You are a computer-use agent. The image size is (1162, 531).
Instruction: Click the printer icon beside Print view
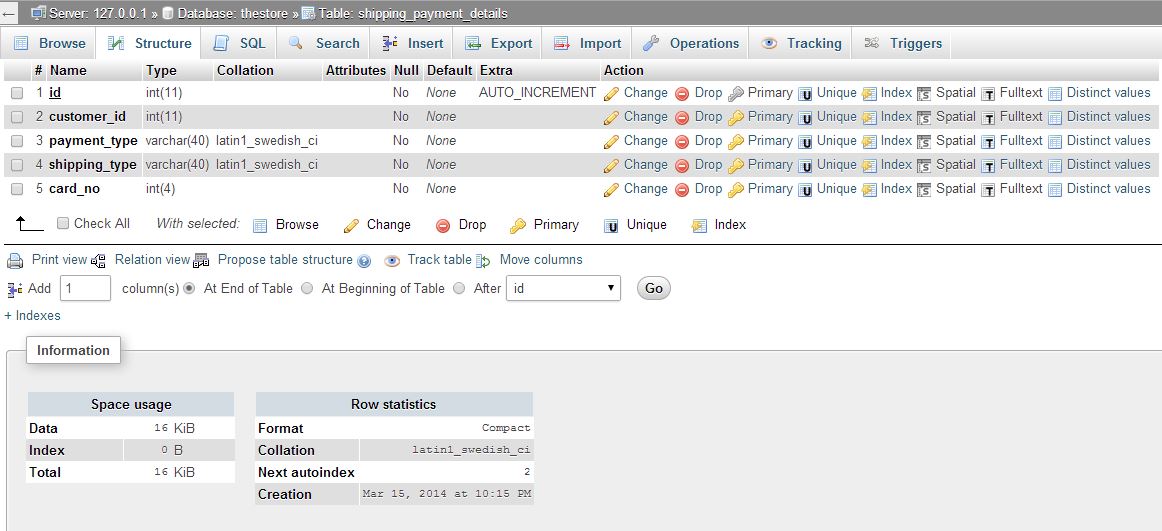15,261
